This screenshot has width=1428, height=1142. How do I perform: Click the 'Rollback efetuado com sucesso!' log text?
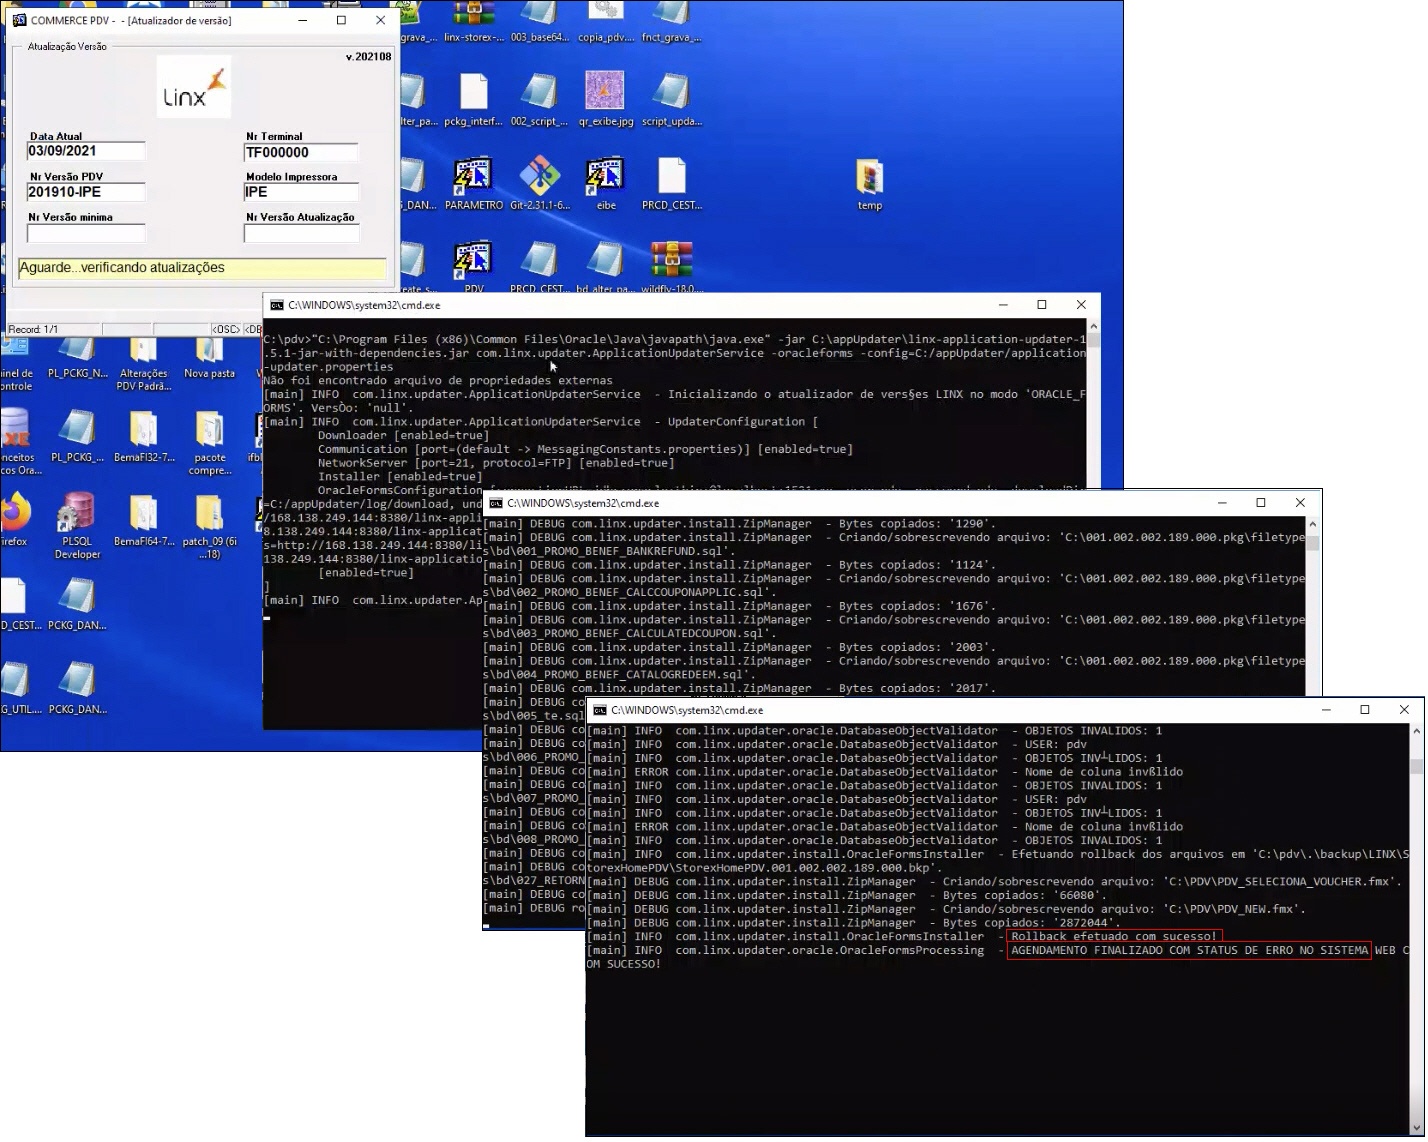pos(1114,937)
